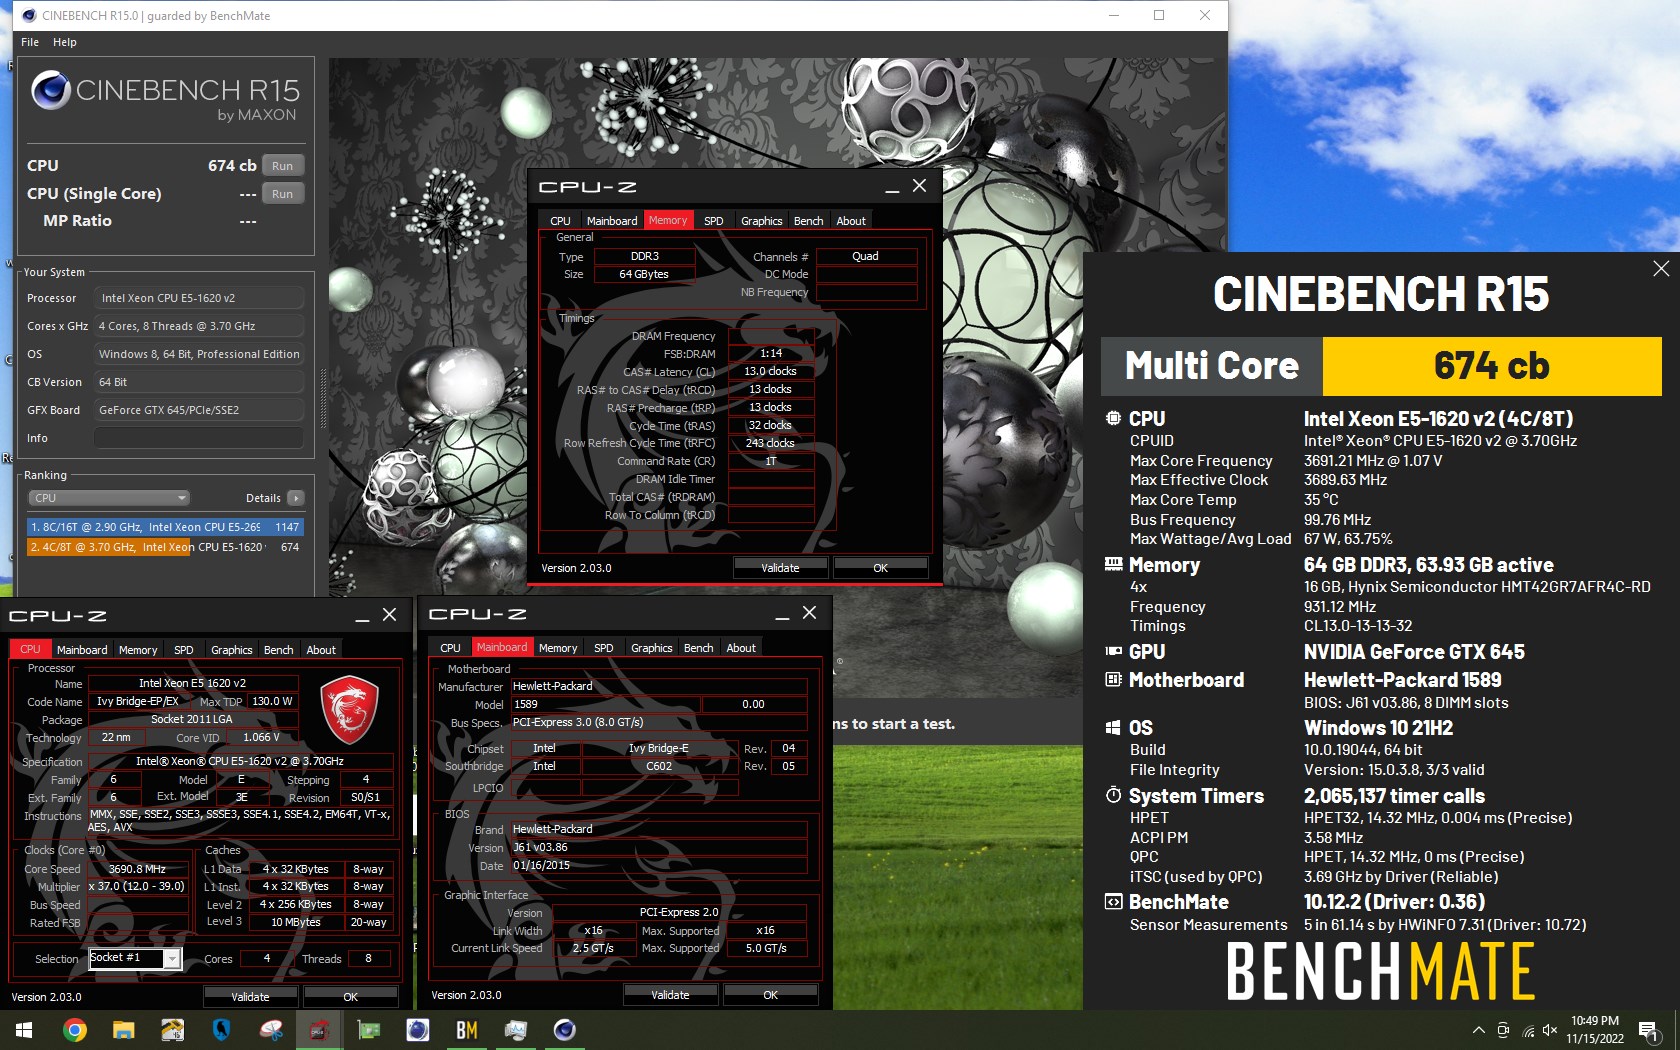Click the System Timers clock icon in BenchMate
The image size is (1680, 1050).
click(1113, 795)
